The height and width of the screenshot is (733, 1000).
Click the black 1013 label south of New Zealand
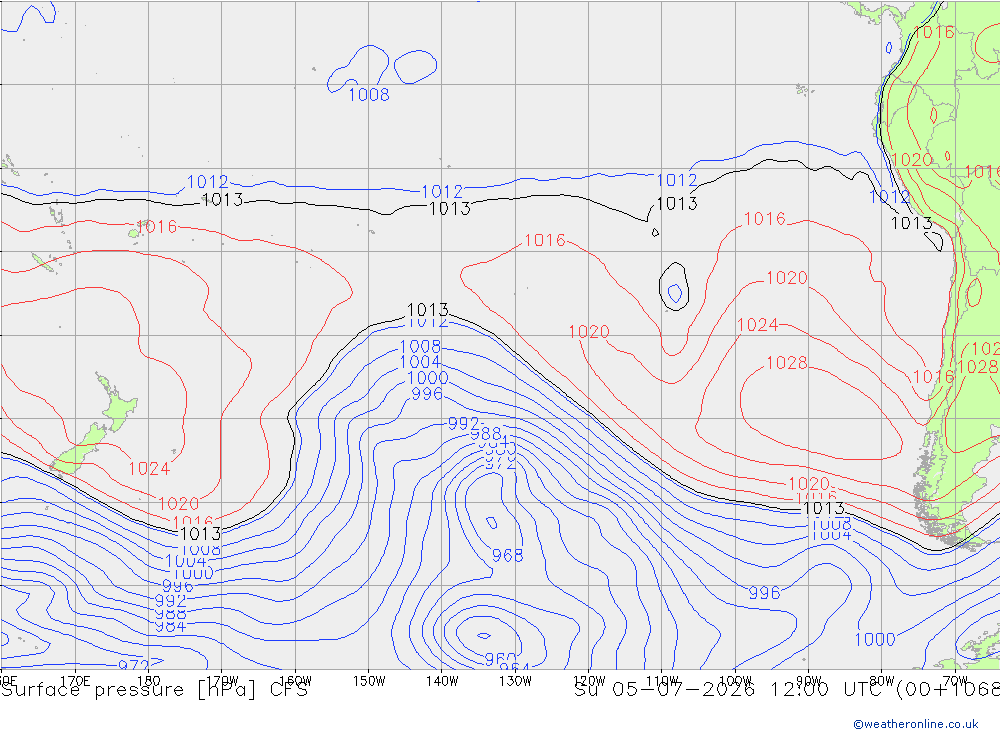click(x=201, y=533)
